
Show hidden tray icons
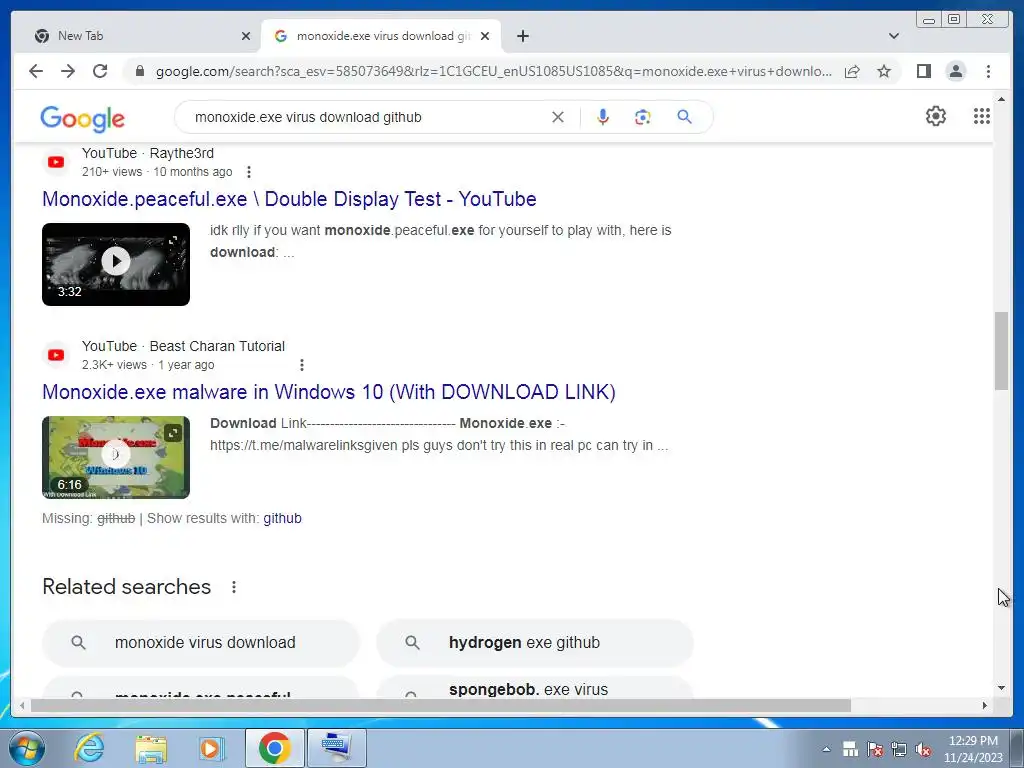point(826,749)
